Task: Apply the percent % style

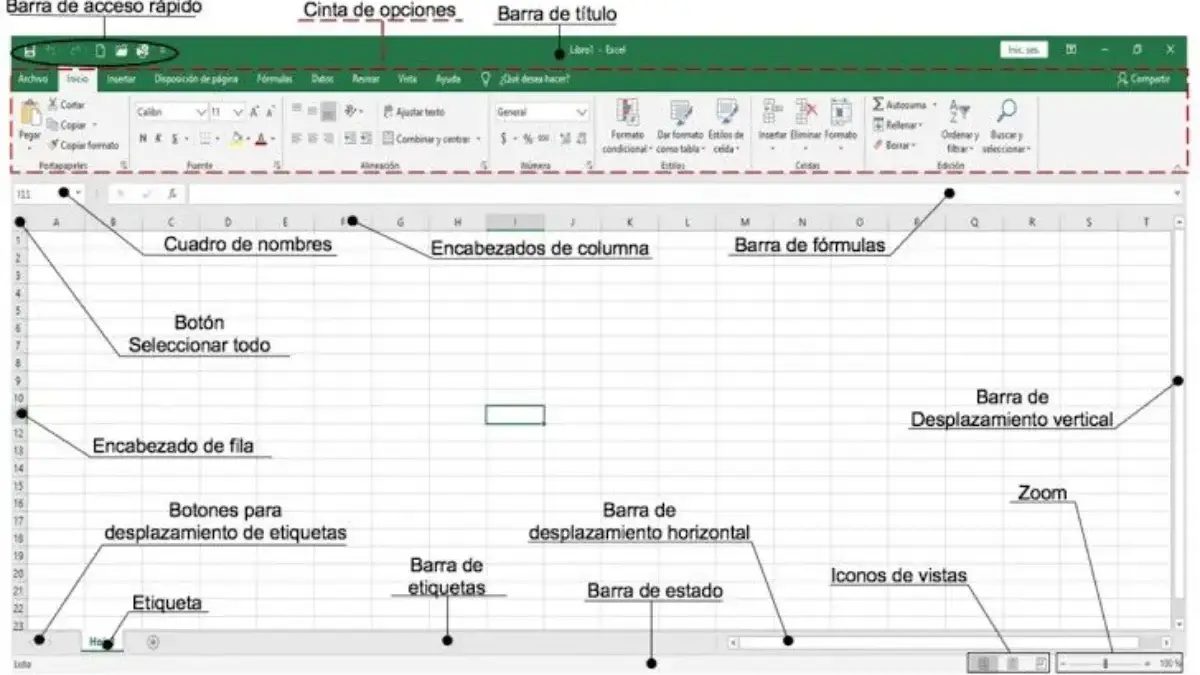Action: click(528, 139)
